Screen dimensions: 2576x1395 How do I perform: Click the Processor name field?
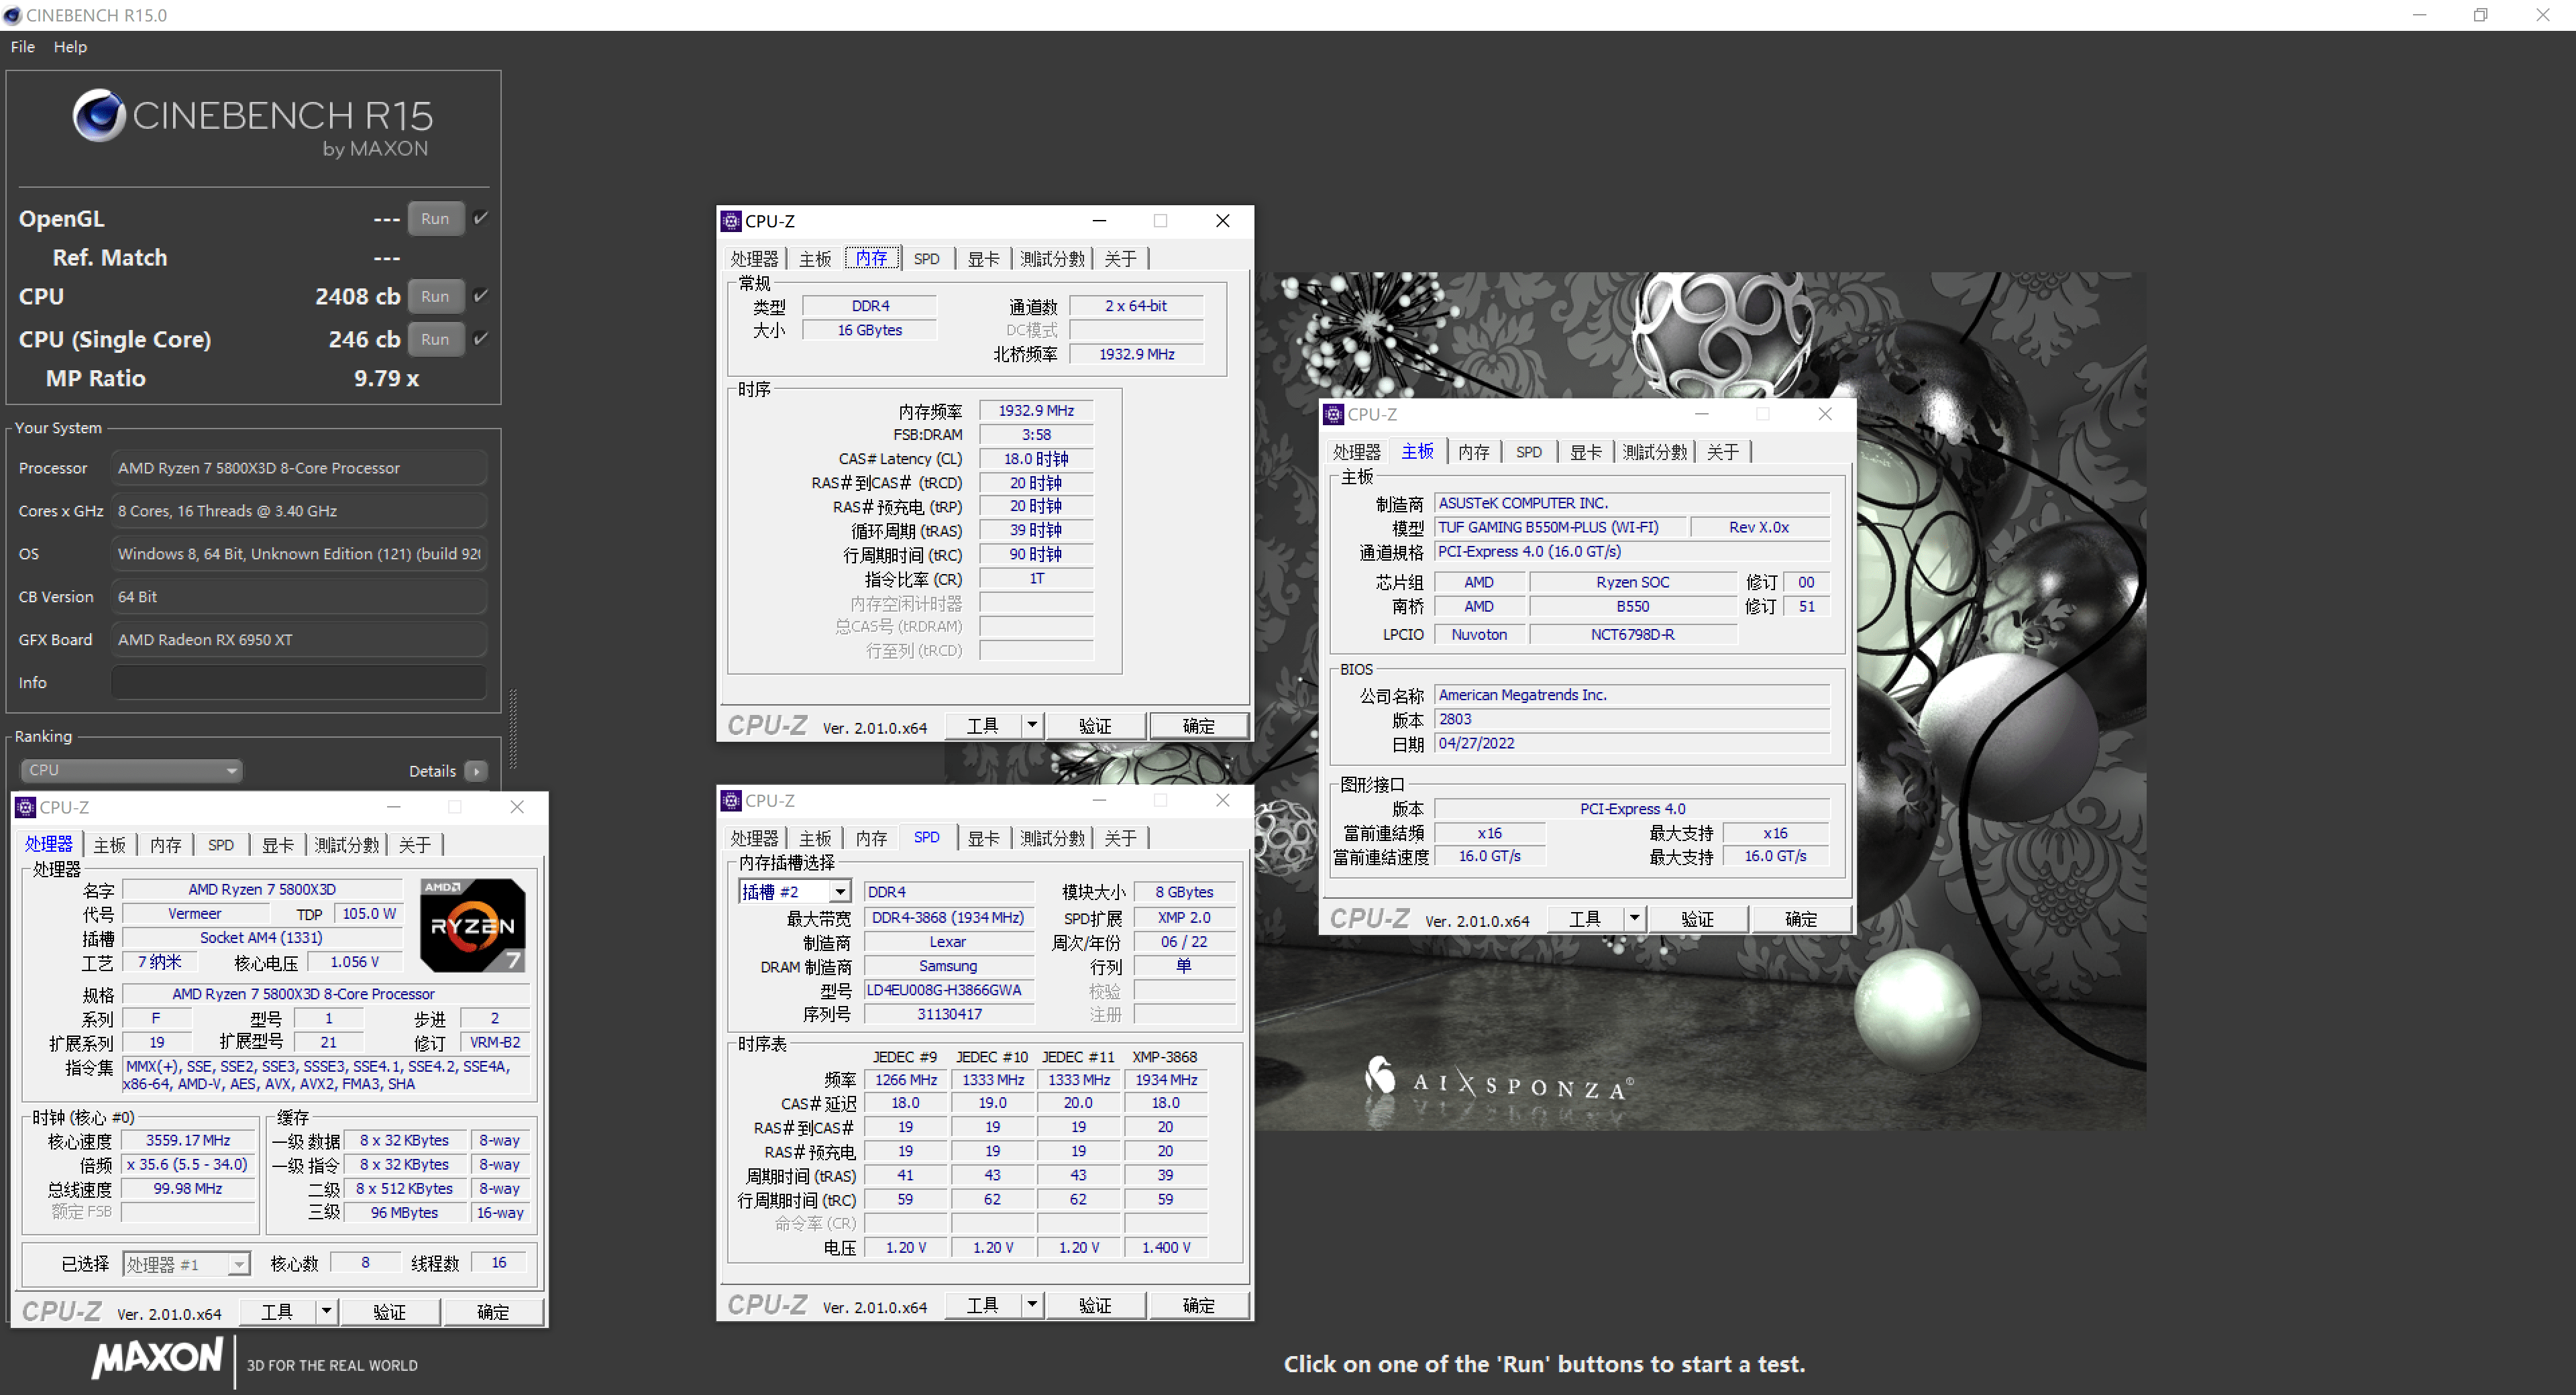[299, 467]
